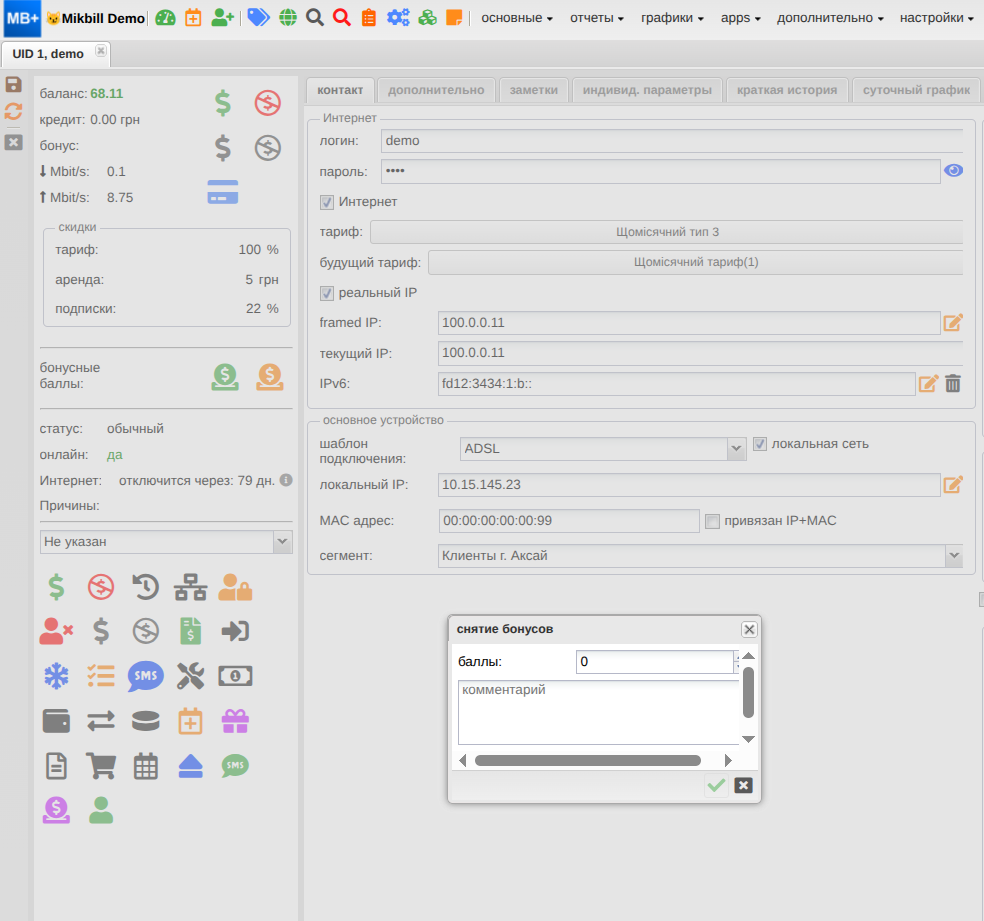Toggle the реальный IP checkbox
The height and width of the screenshot is (921, 984).
[326, 293]
